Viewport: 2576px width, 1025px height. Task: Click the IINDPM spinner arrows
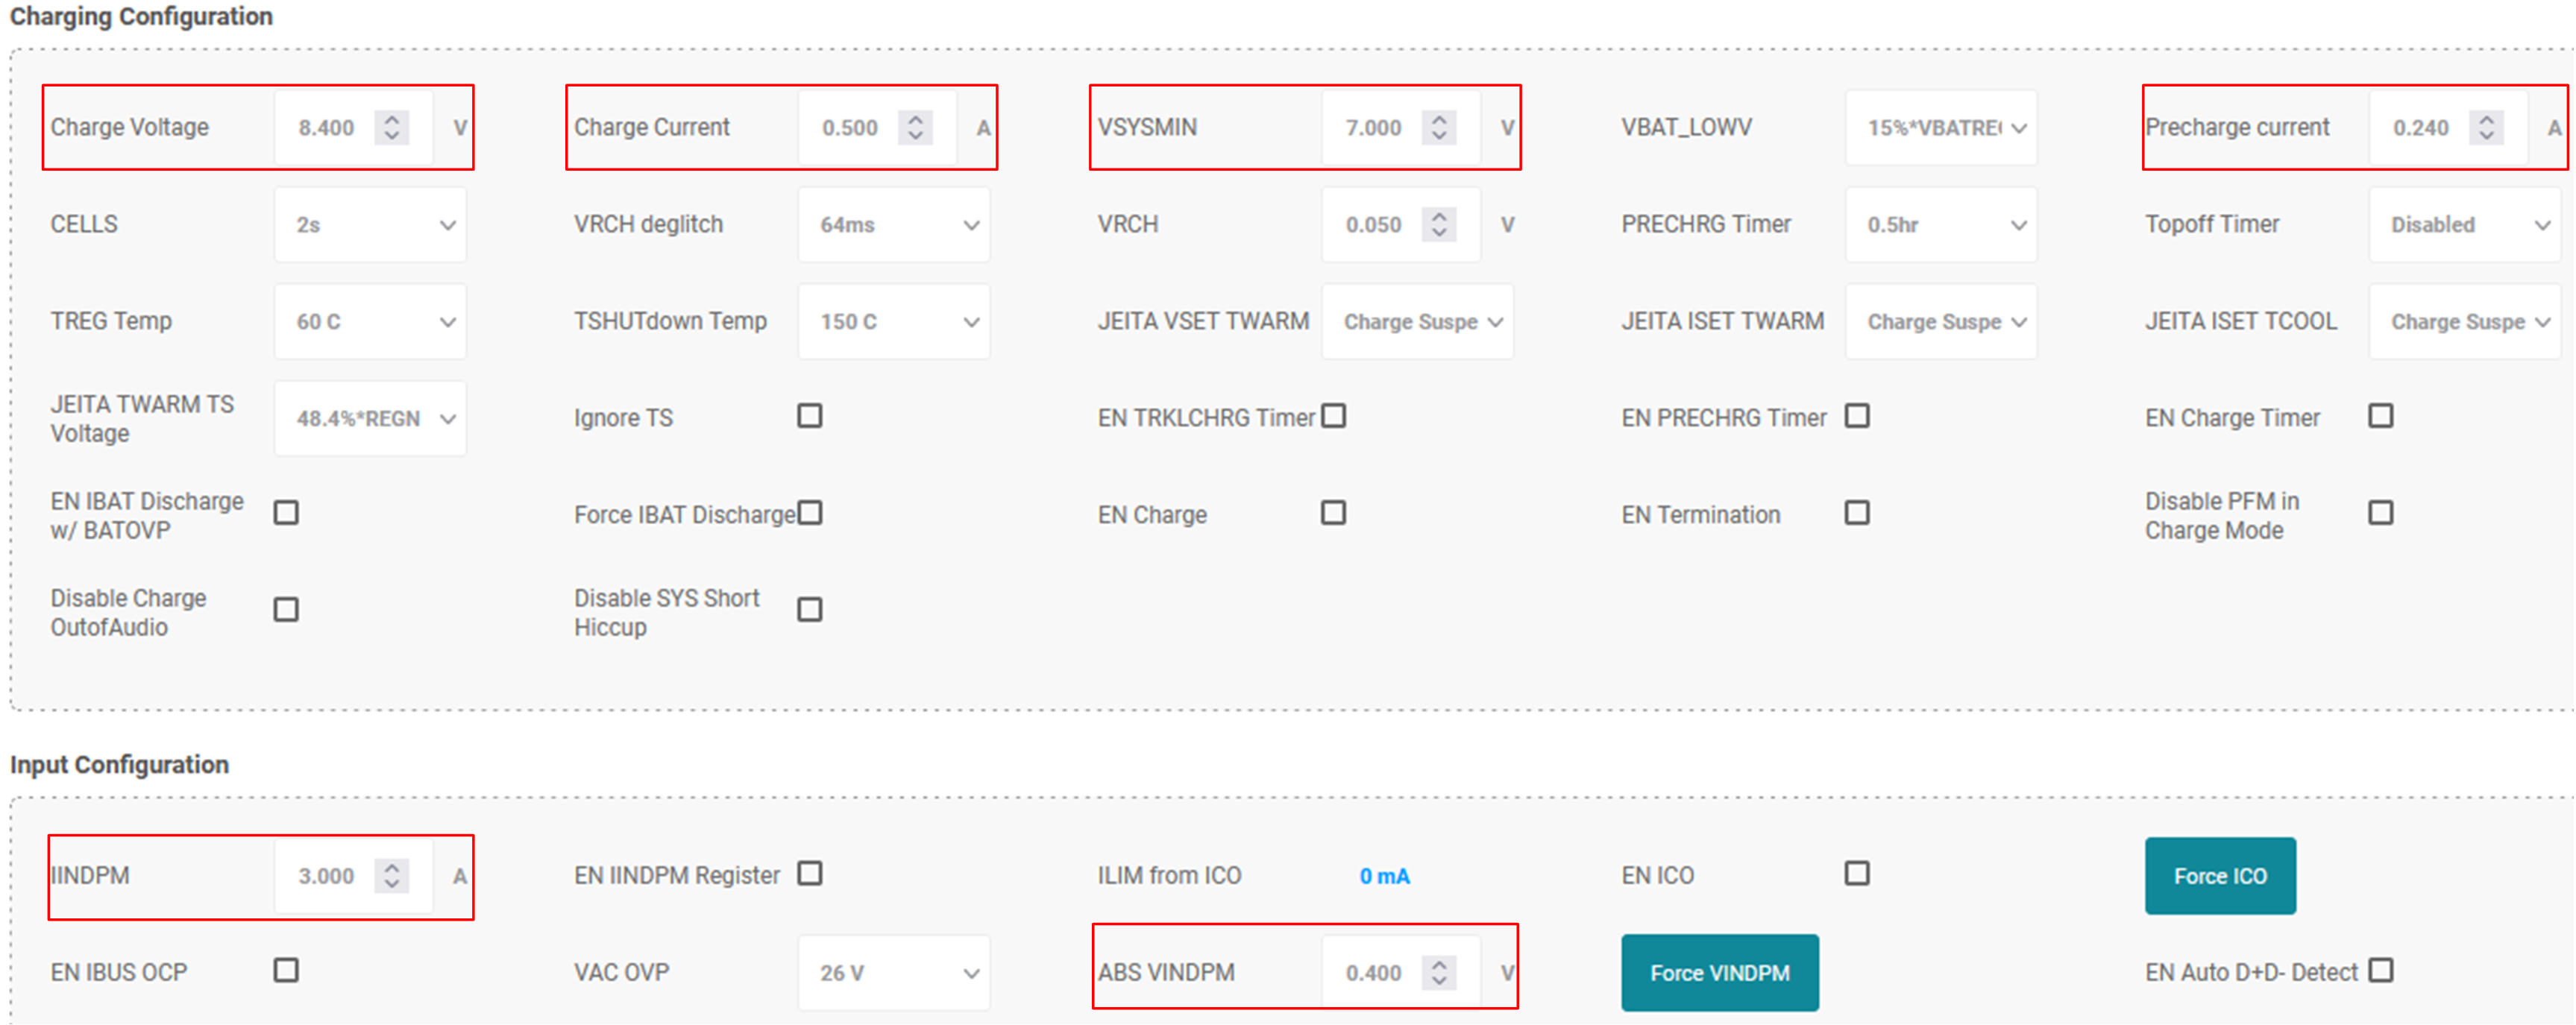[392, 875]
